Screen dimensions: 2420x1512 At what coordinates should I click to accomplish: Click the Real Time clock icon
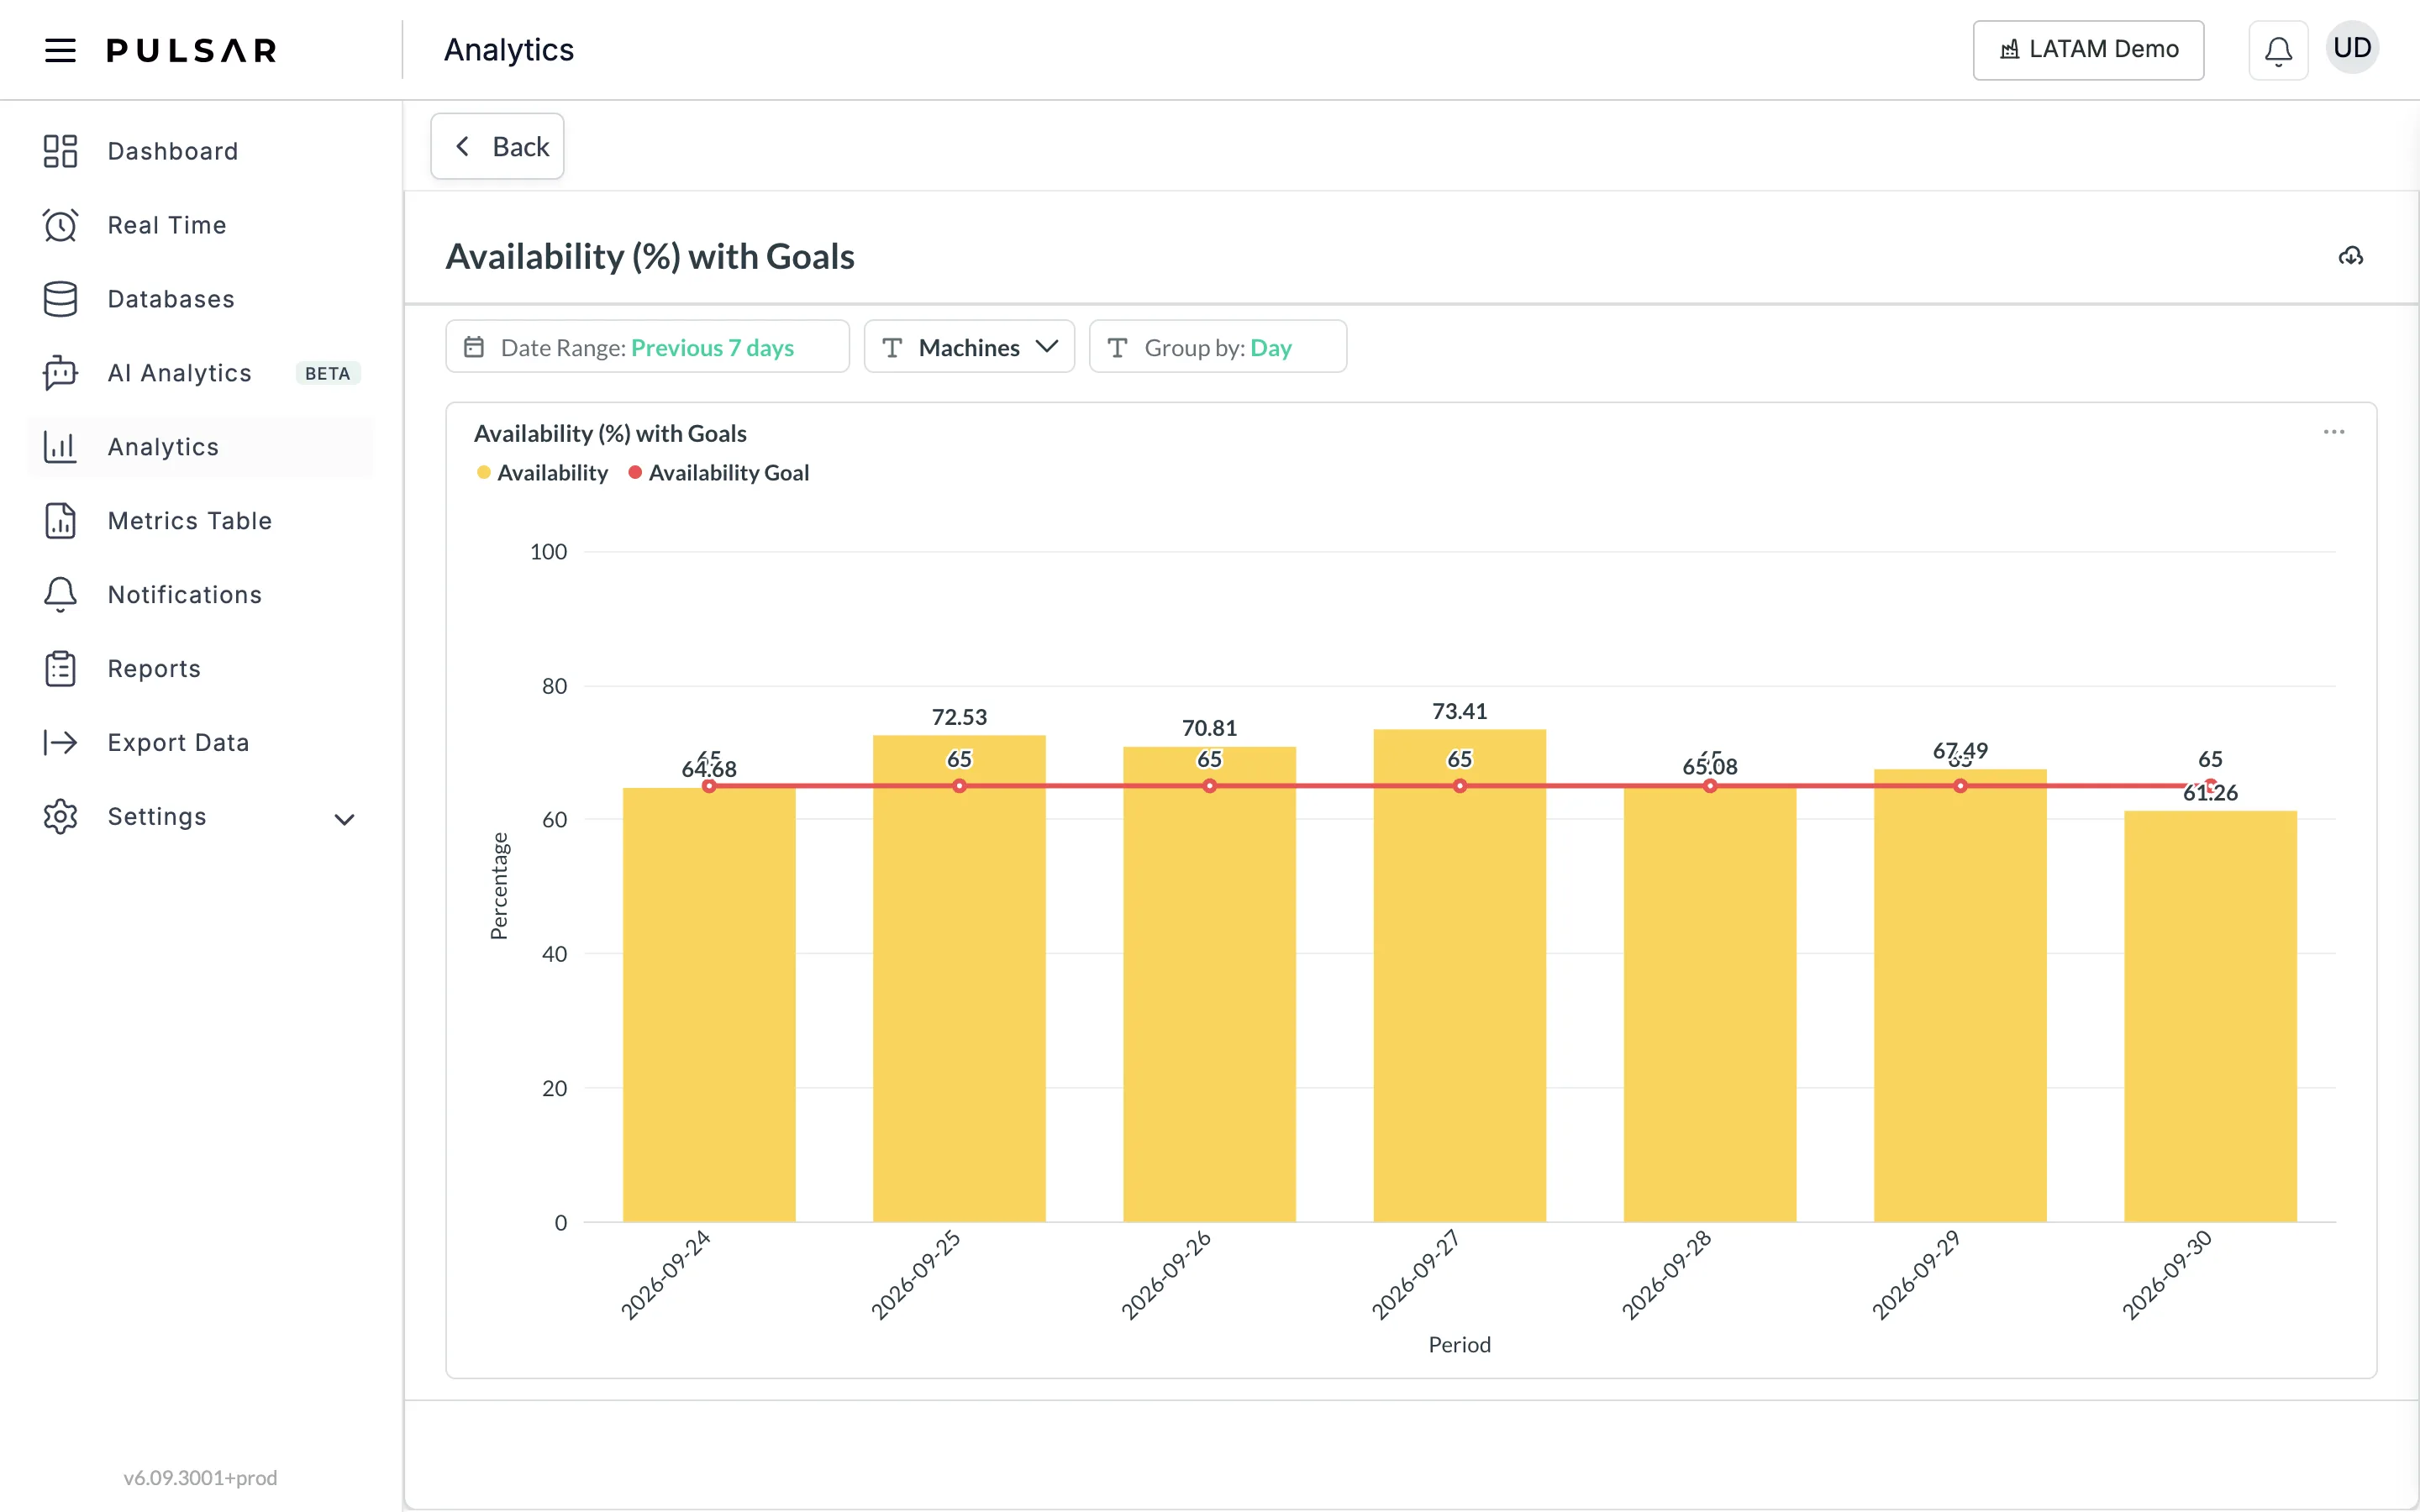[60, 225]
